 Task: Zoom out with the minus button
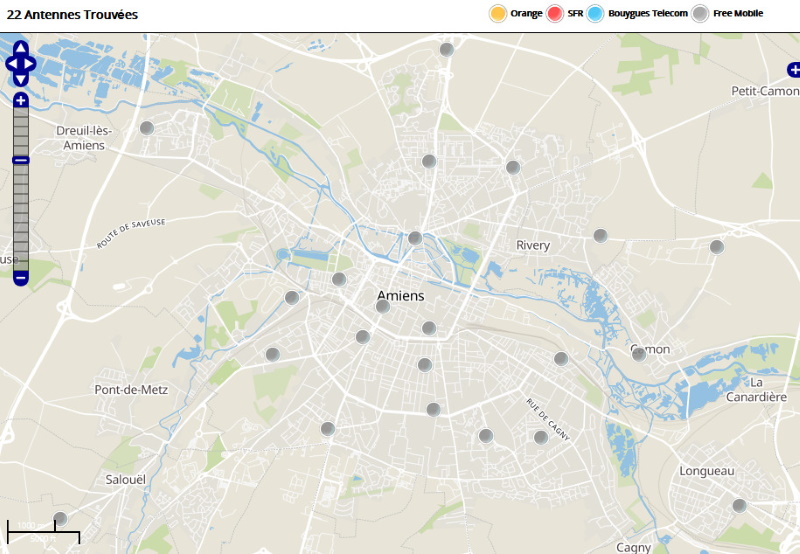tap(21, 277)
